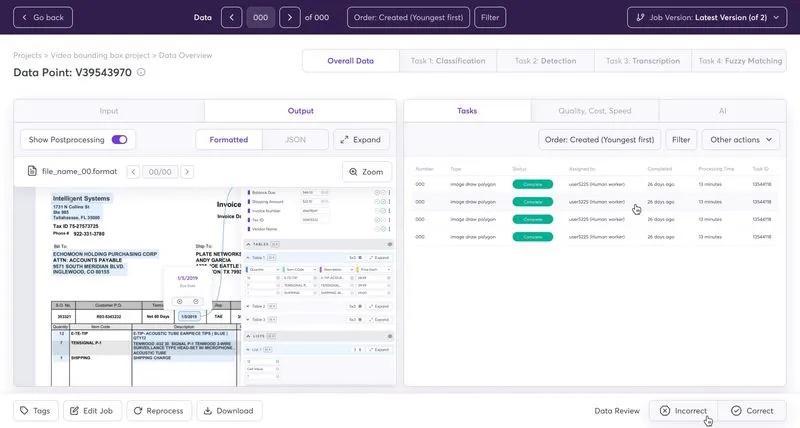The image size is (800, 428).
Task: Click the first Complete status badge
Action: (532, 184)
